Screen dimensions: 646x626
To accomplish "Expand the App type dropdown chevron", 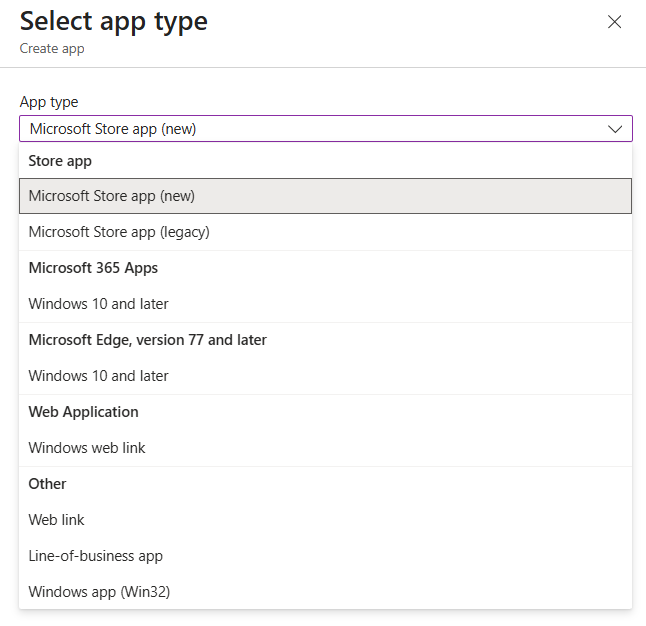I will (x=615, y=129).
